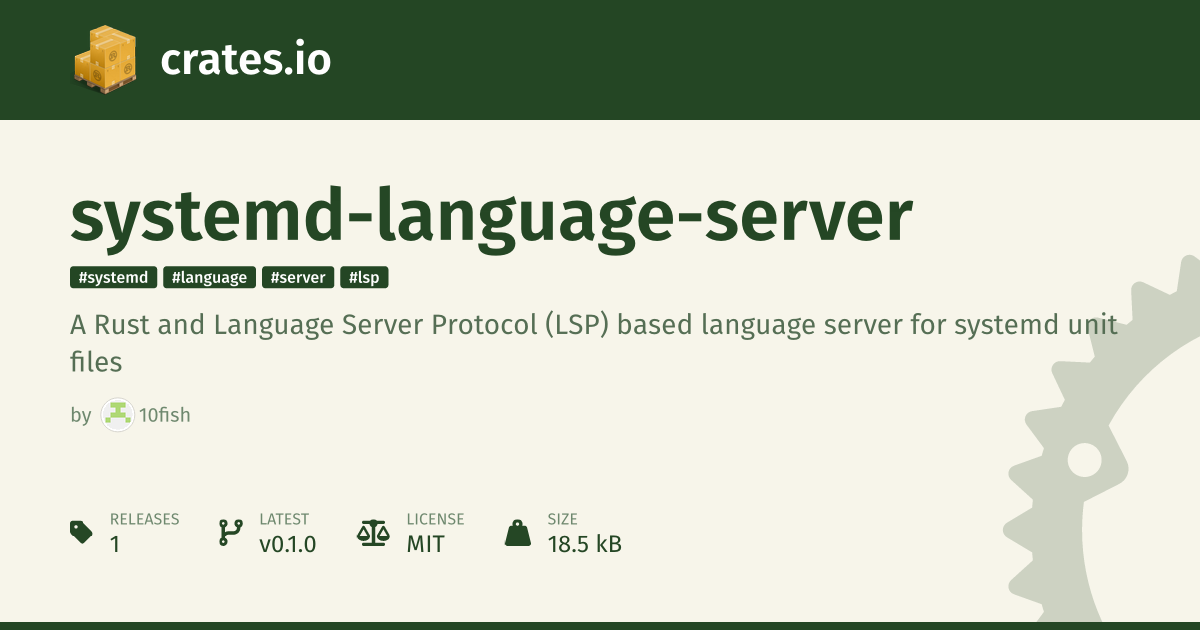Viewport: 1200px width, 630px height.
Task: Choose the #lsp keyword tag
Action: (364, 278)
